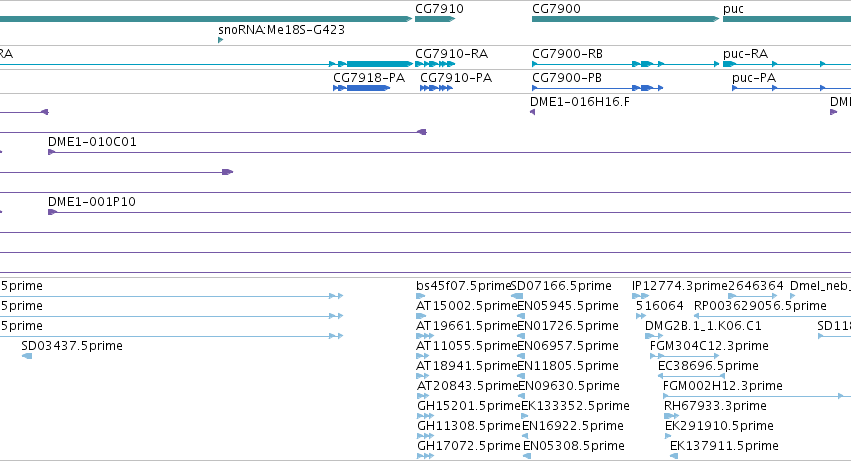The image size is (851, 461).
Task: Select the CG7910-PA protein label
Action: point(456,78)
